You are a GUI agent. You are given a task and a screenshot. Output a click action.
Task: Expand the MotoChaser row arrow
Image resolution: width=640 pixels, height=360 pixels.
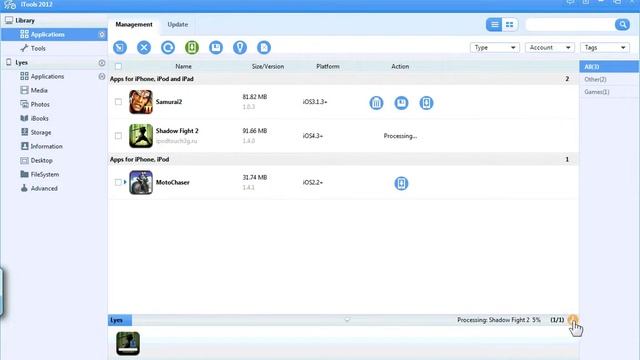tap(125, 182)
